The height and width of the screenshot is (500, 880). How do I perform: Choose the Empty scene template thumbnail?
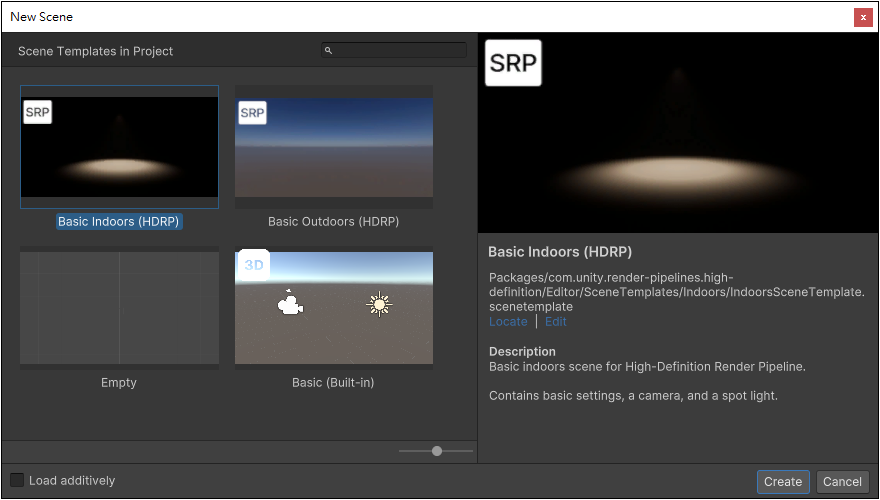click(x=119, y=308)
